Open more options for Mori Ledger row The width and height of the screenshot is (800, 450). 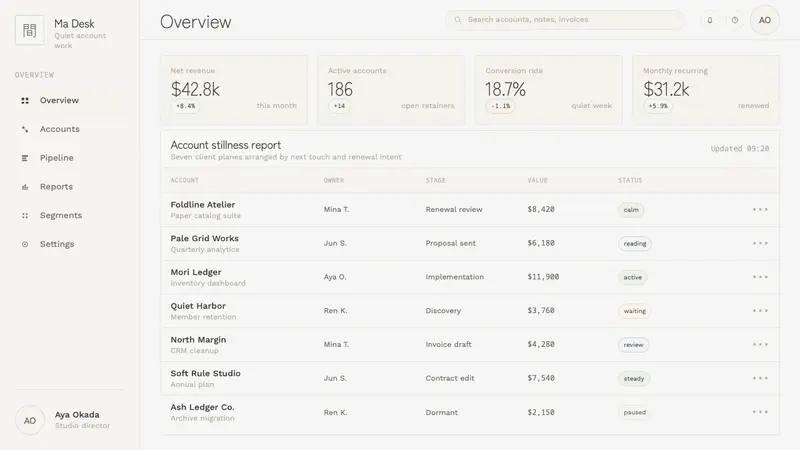pyautogui.click(x=760, y=277)
